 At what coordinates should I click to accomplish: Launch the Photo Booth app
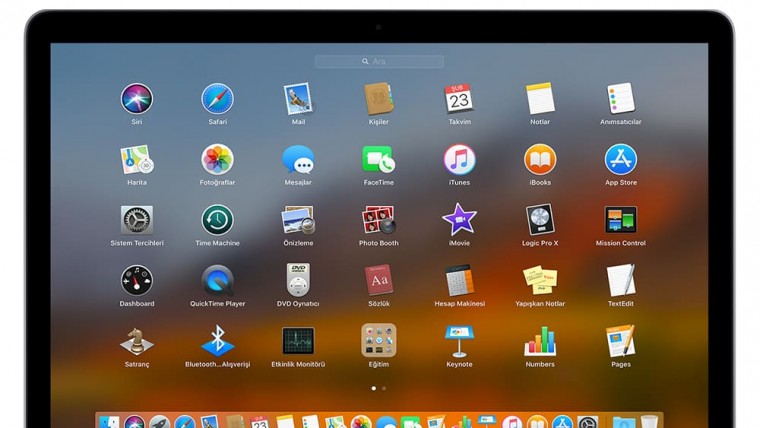click(379, 220)
